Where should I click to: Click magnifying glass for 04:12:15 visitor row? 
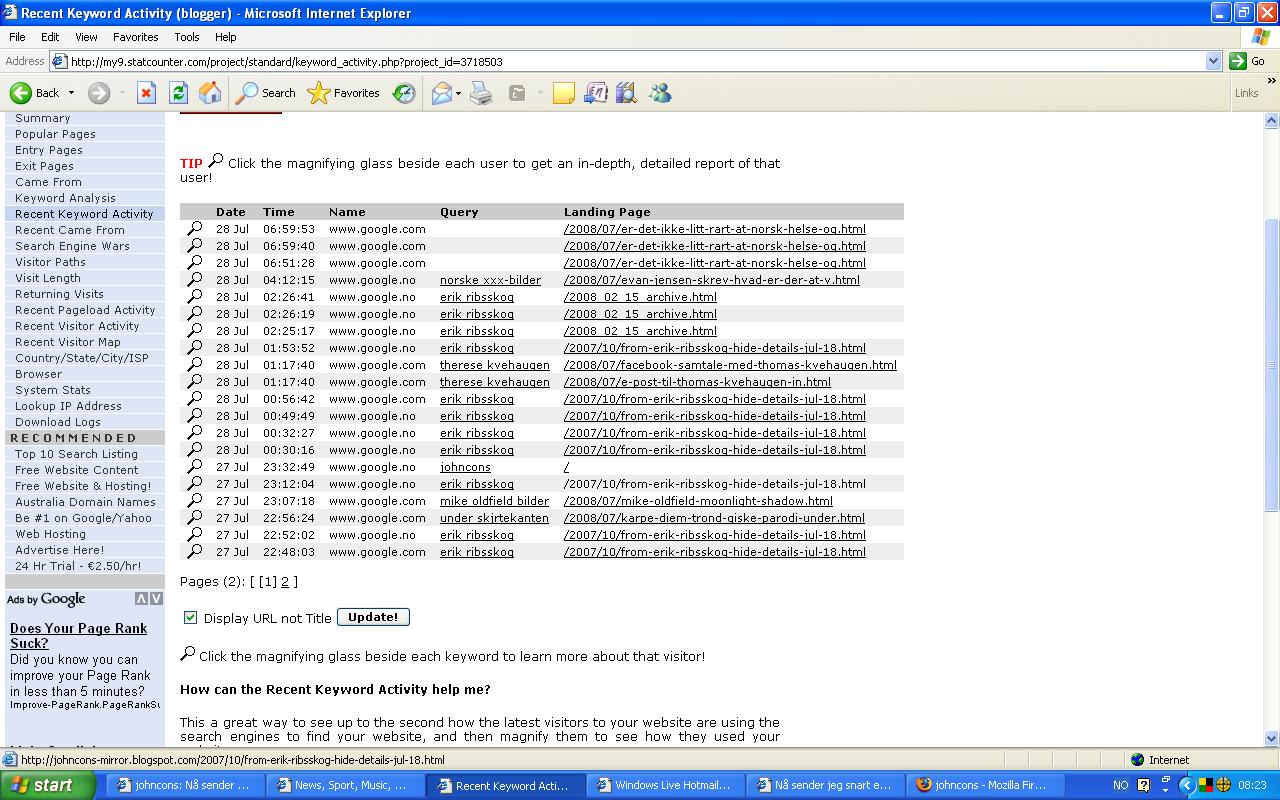point(194,279)
